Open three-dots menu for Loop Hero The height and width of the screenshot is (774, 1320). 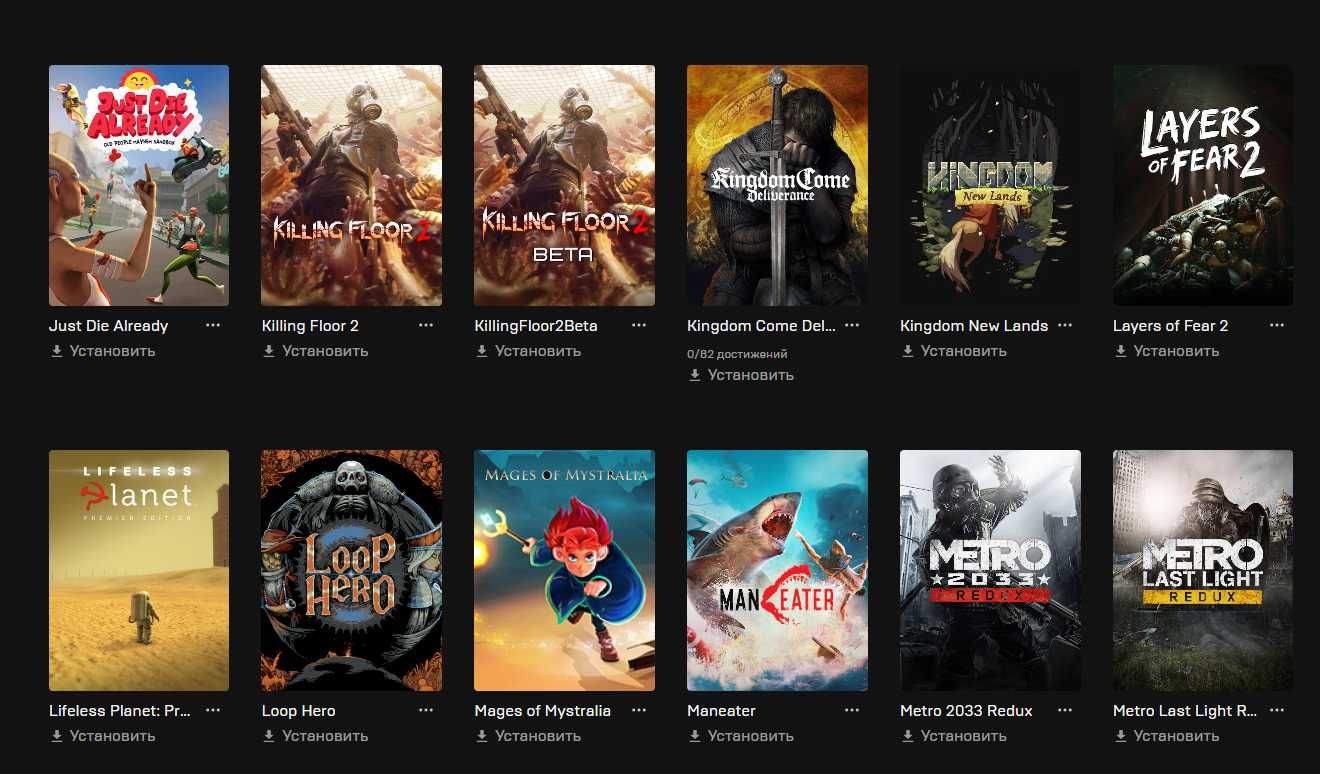click(426, 710)
